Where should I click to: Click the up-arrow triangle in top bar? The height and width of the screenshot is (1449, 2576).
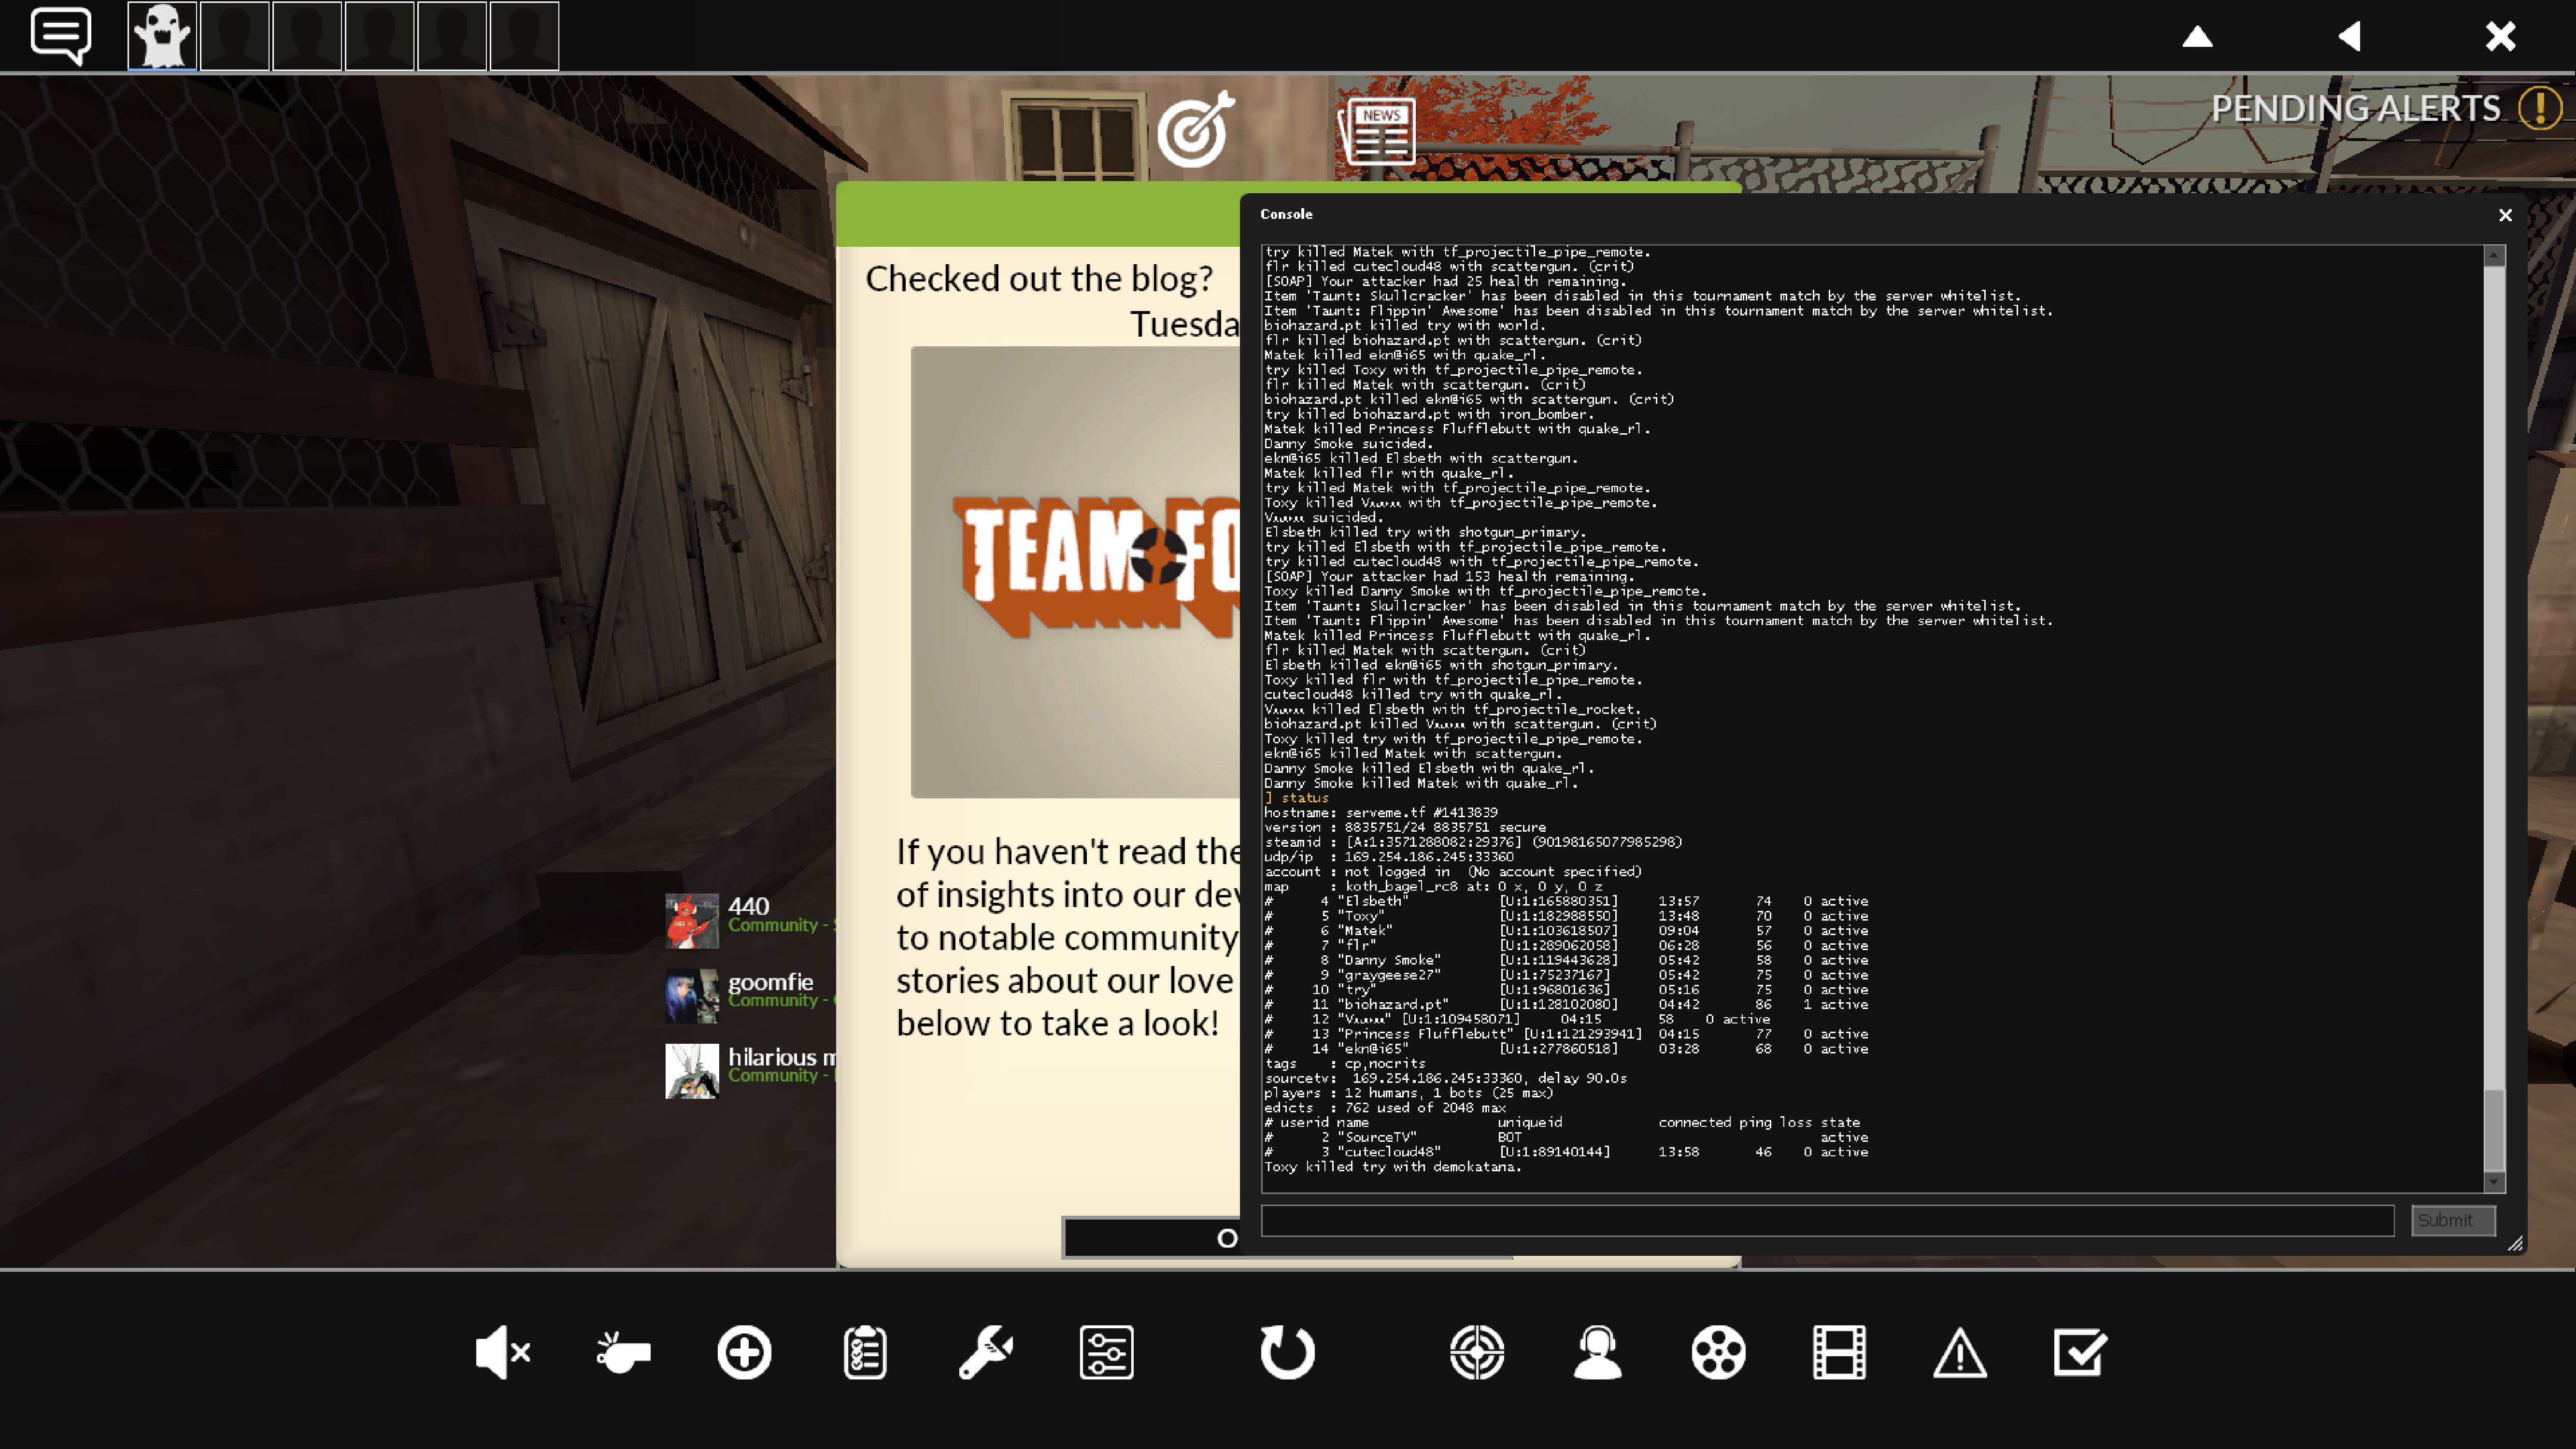pos(2197,37)
